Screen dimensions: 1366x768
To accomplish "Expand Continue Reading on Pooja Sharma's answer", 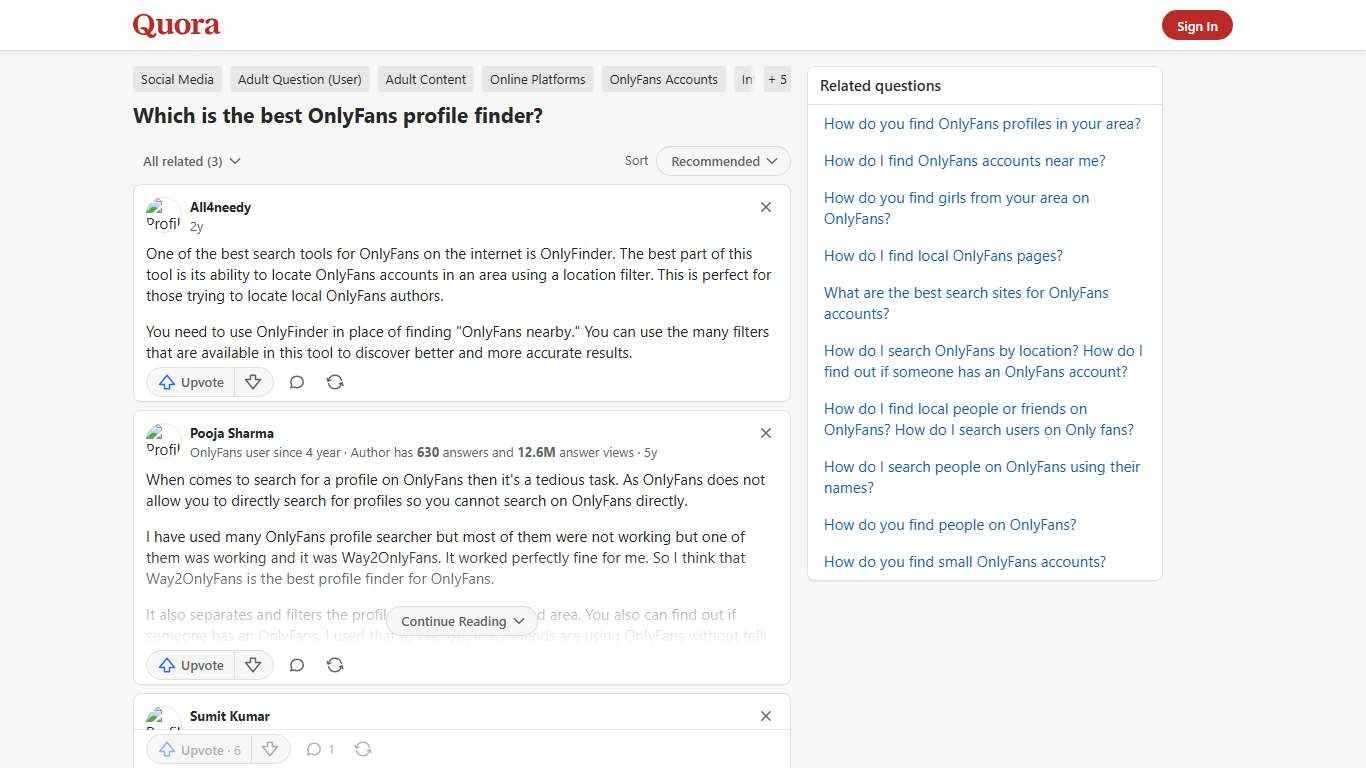I will pyautogui.click(x=461, y=621).
